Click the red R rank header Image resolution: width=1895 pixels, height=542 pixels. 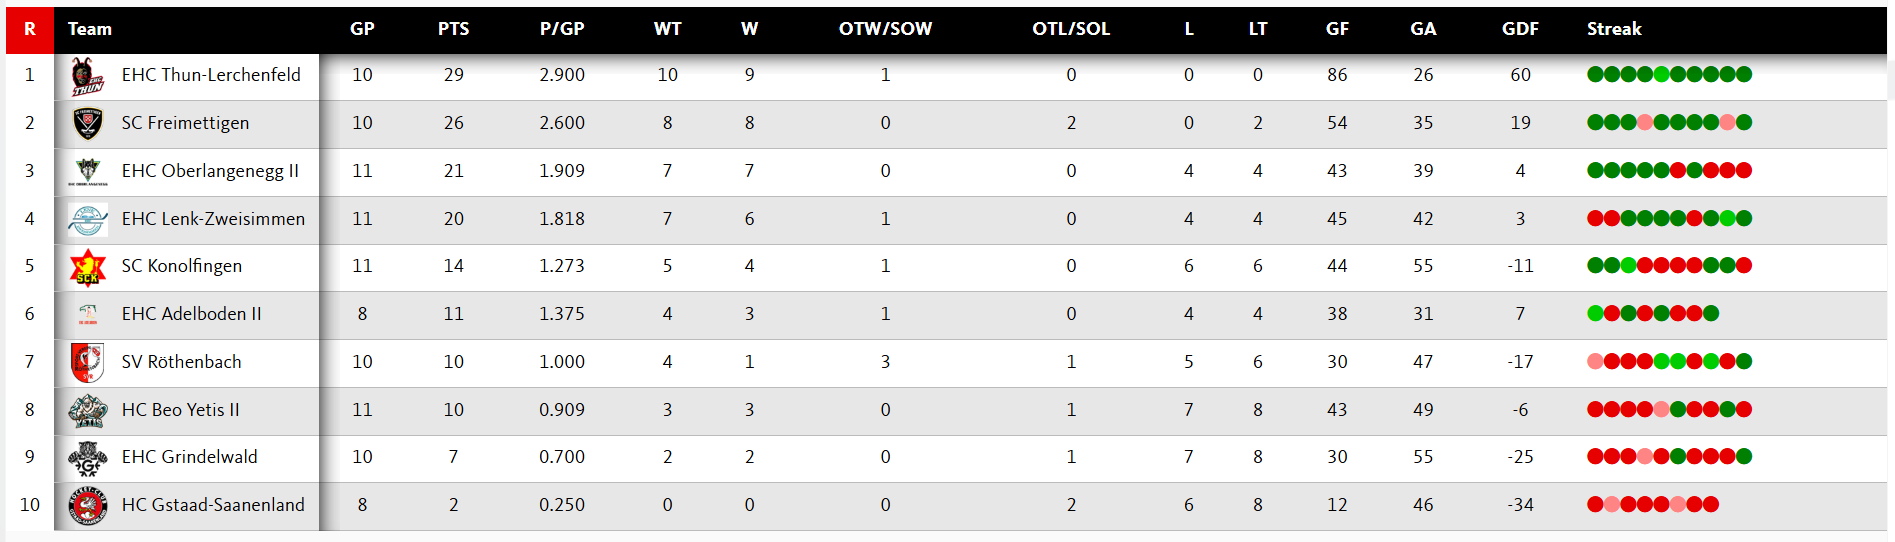click(x=30, y=29)
